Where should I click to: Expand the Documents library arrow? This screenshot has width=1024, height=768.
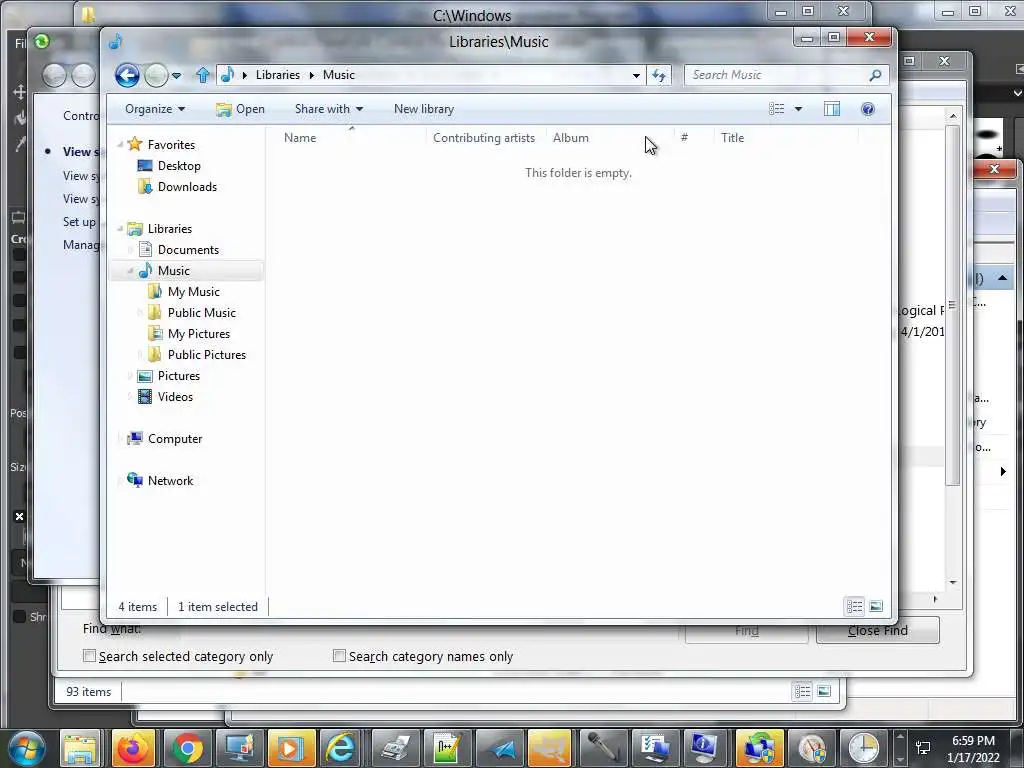[x=130, y=249]
